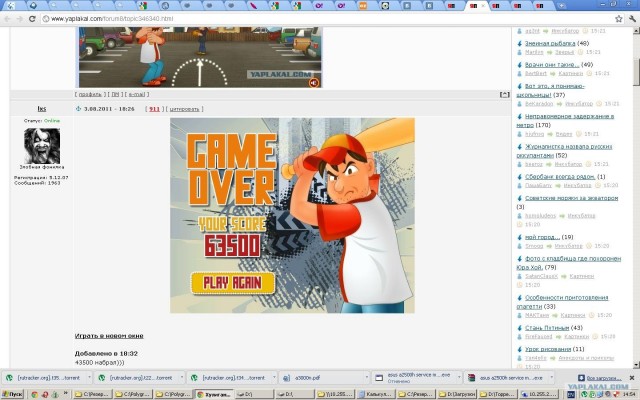Image resolution: width=640 pixels, height=400 pixels.
Task: Open the 'Играть в новом окне' link
Action: tap(109, 336)
